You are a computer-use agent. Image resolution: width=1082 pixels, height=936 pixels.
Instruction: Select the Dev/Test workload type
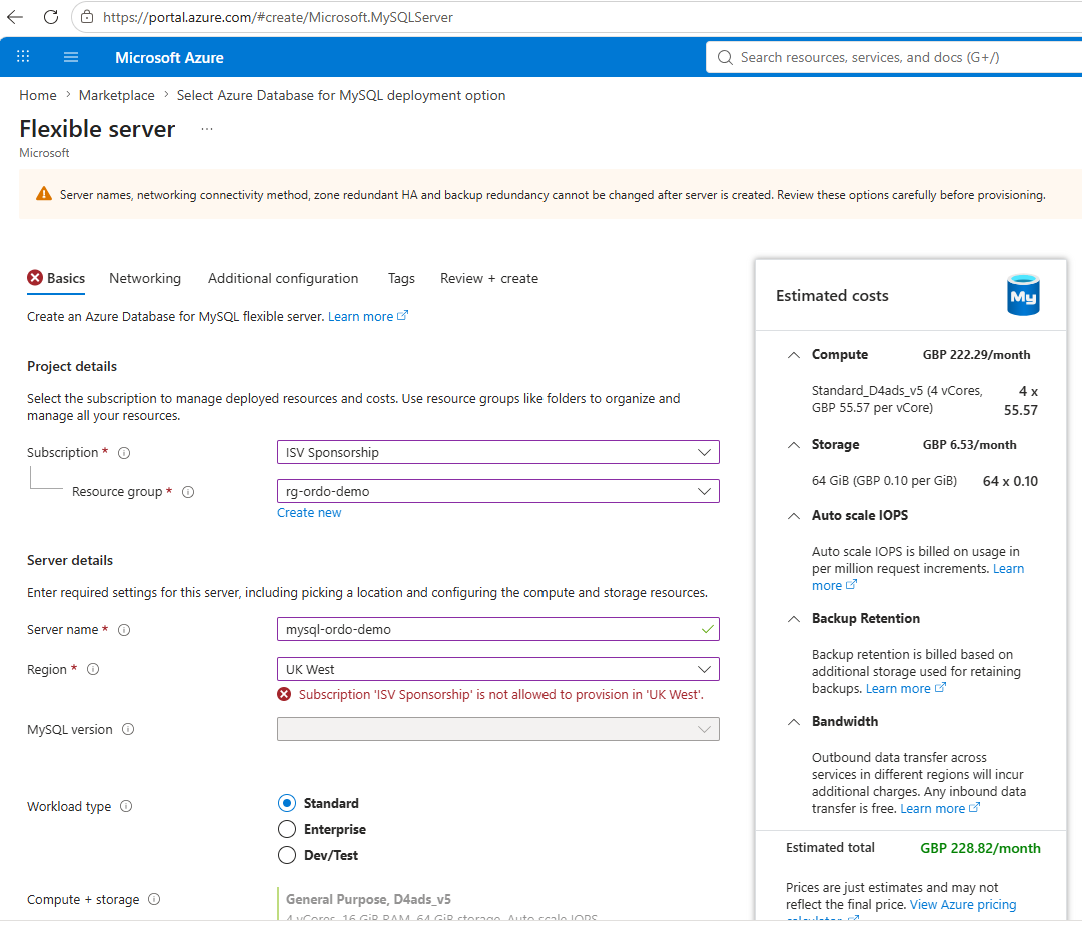click(287, 855)
